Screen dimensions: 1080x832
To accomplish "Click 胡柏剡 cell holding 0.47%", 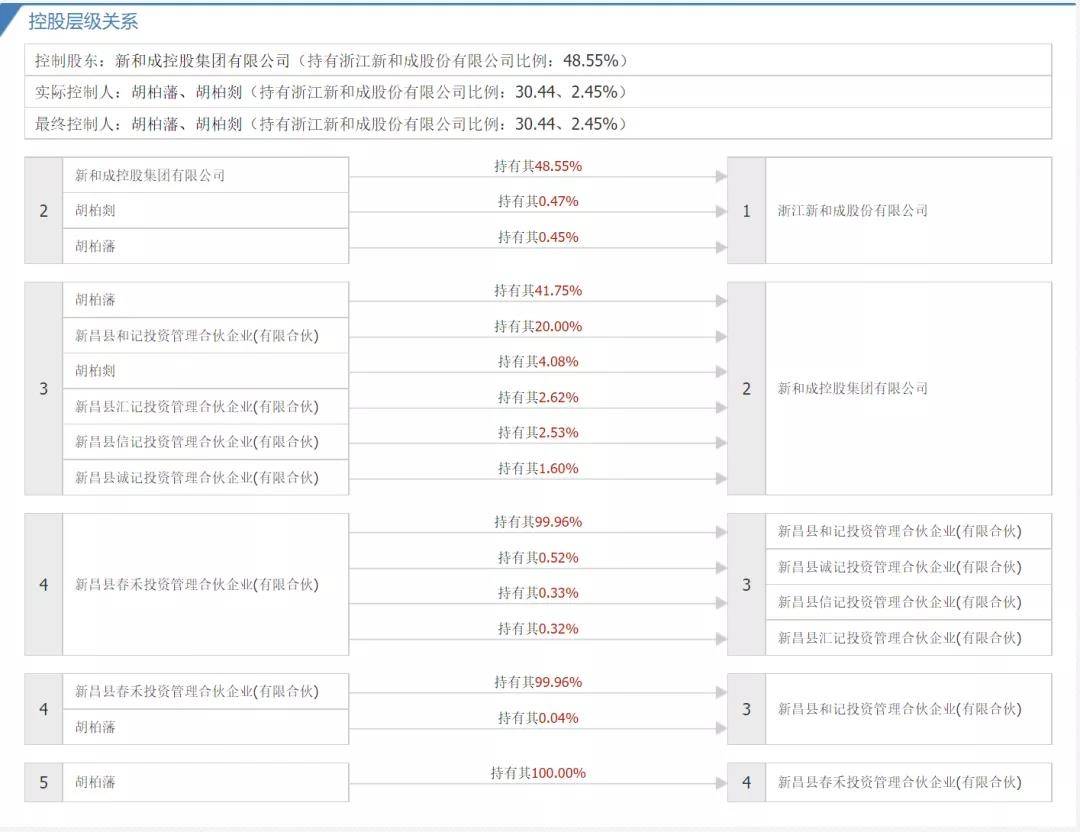I will click(205, 211).
